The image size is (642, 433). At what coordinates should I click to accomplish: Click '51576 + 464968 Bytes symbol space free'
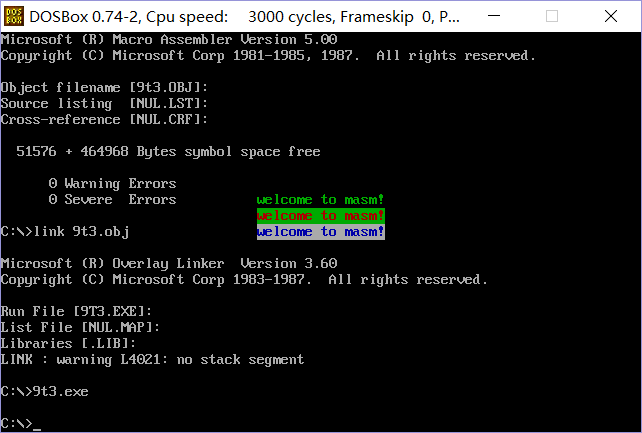pyautogui.click(x=168, y=152)
